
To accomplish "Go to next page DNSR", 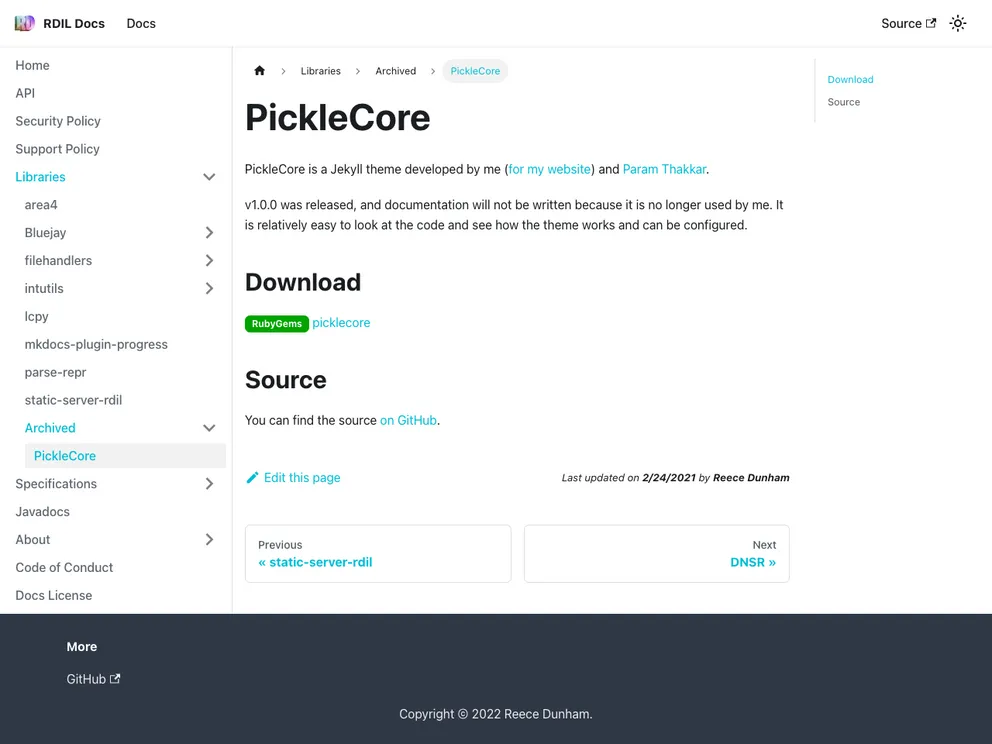I will pyautogui.click(x=656, y=554).
